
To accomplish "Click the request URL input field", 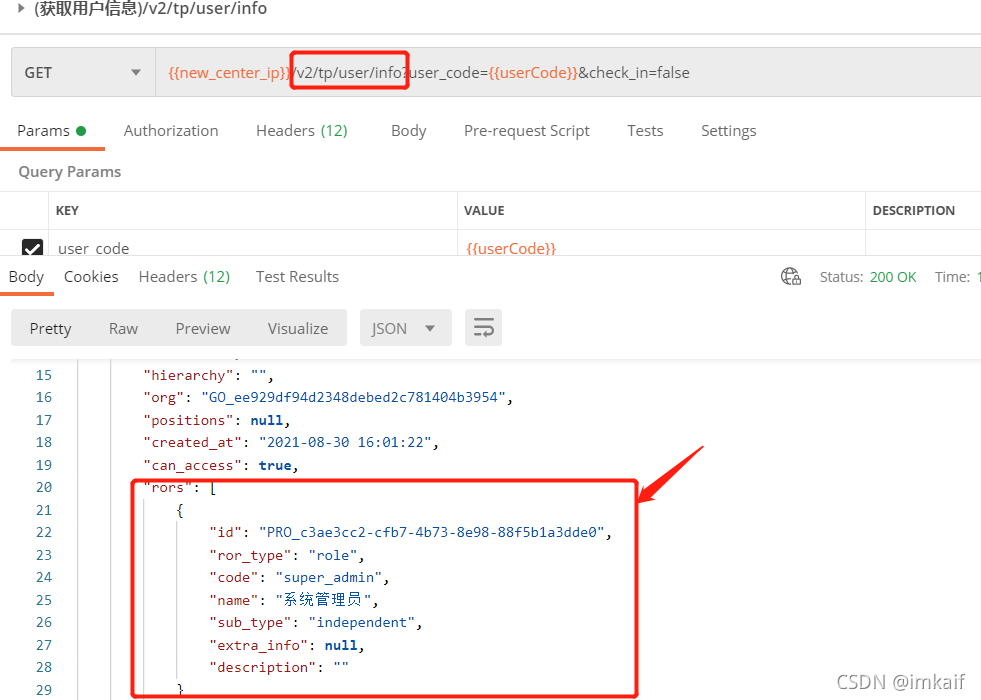I will [568, 73].
